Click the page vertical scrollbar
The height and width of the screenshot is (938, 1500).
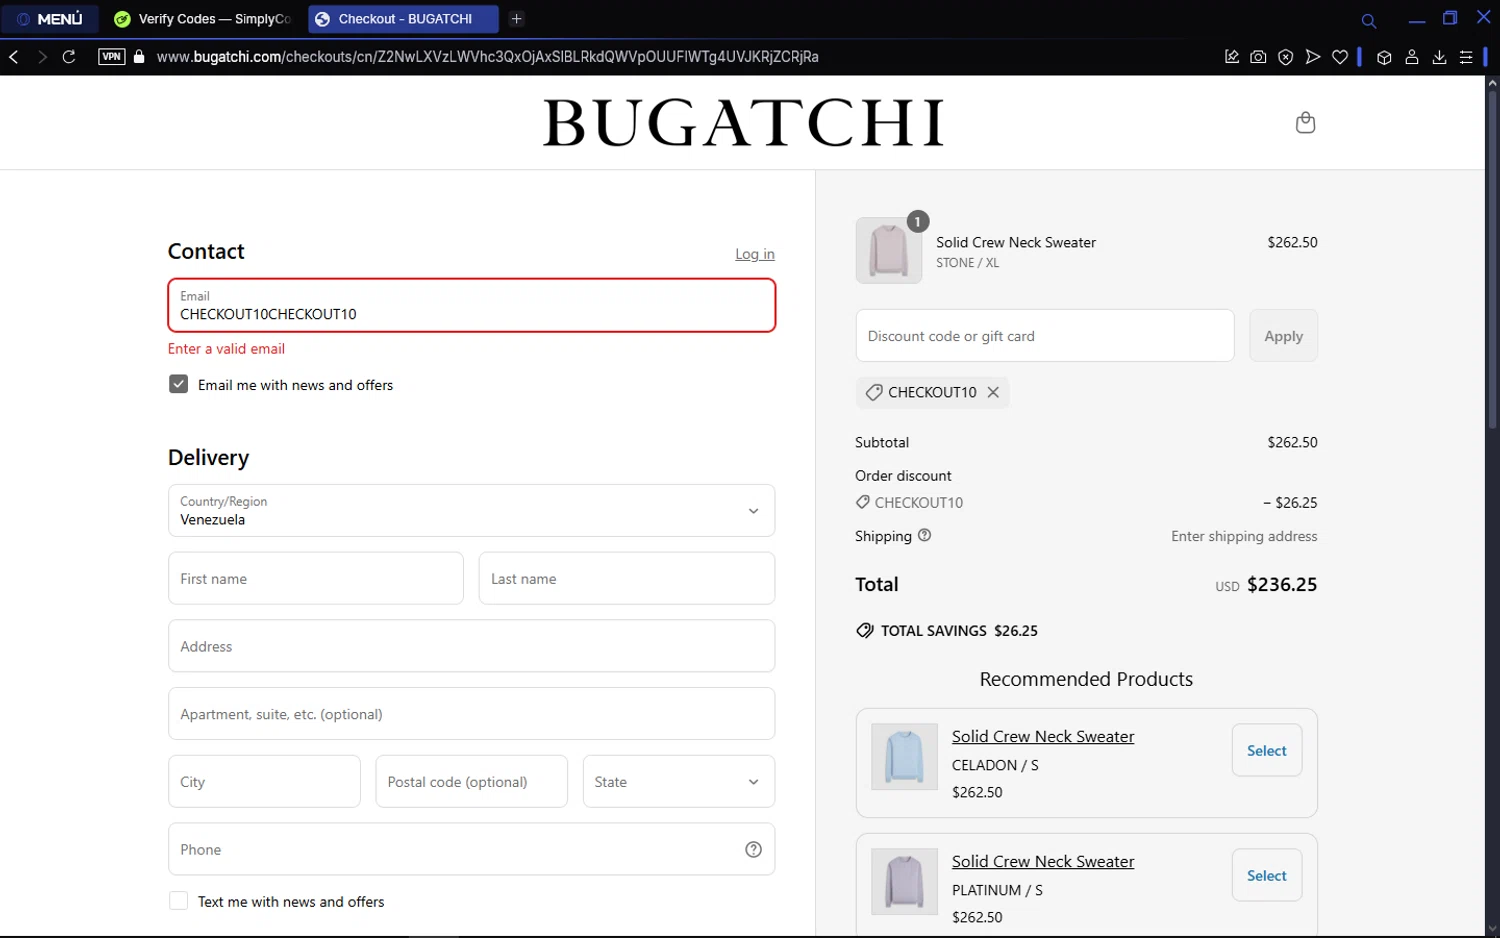click(1492, 260)
